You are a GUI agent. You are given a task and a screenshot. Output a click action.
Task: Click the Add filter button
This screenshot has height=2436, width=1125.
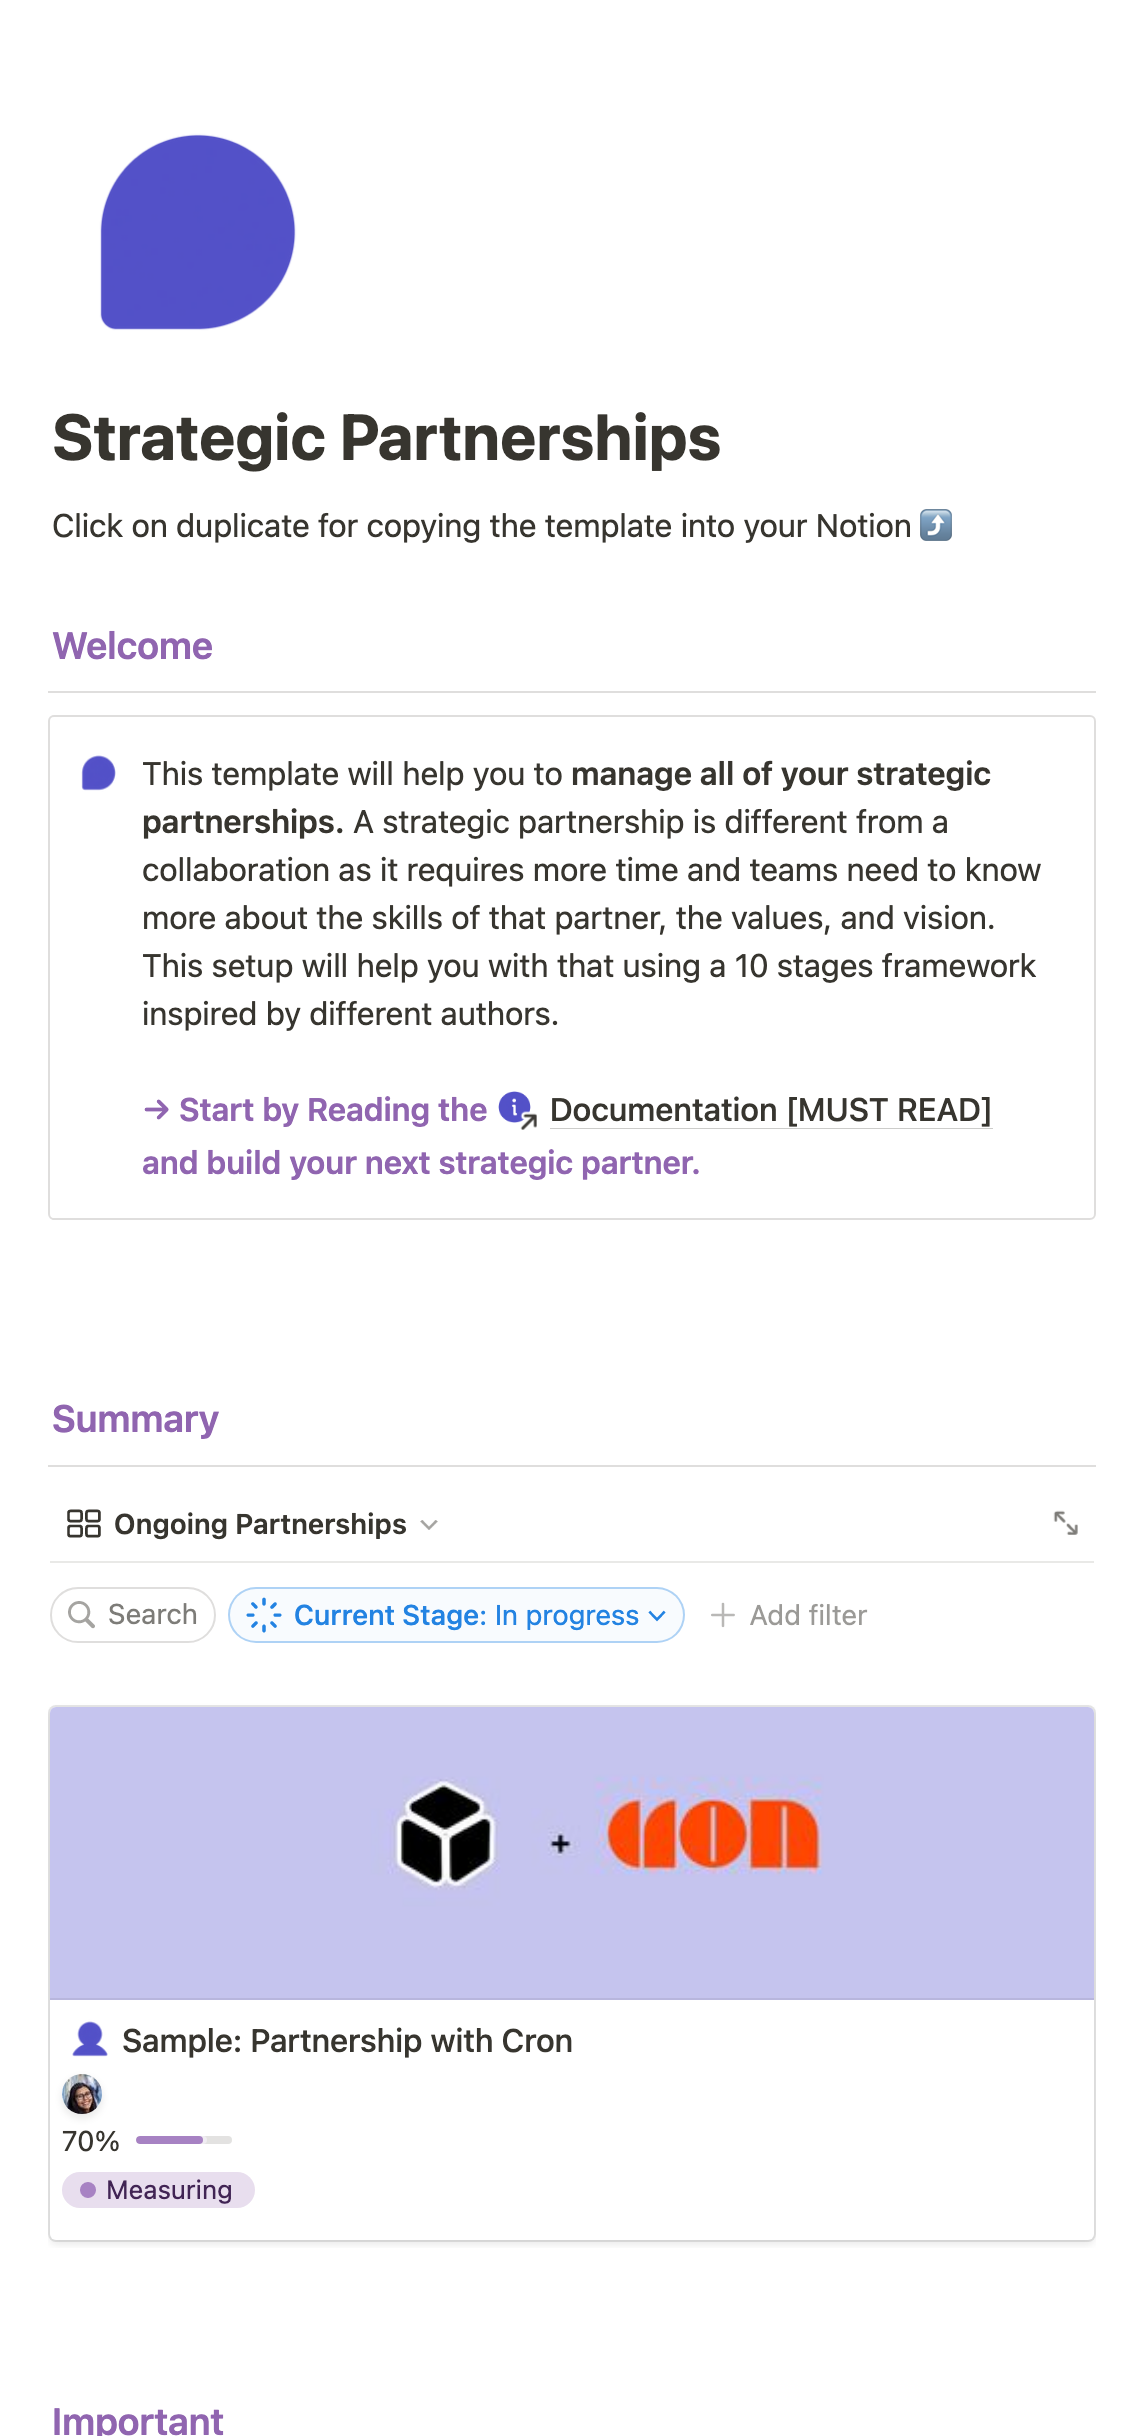pos(789,1615)
